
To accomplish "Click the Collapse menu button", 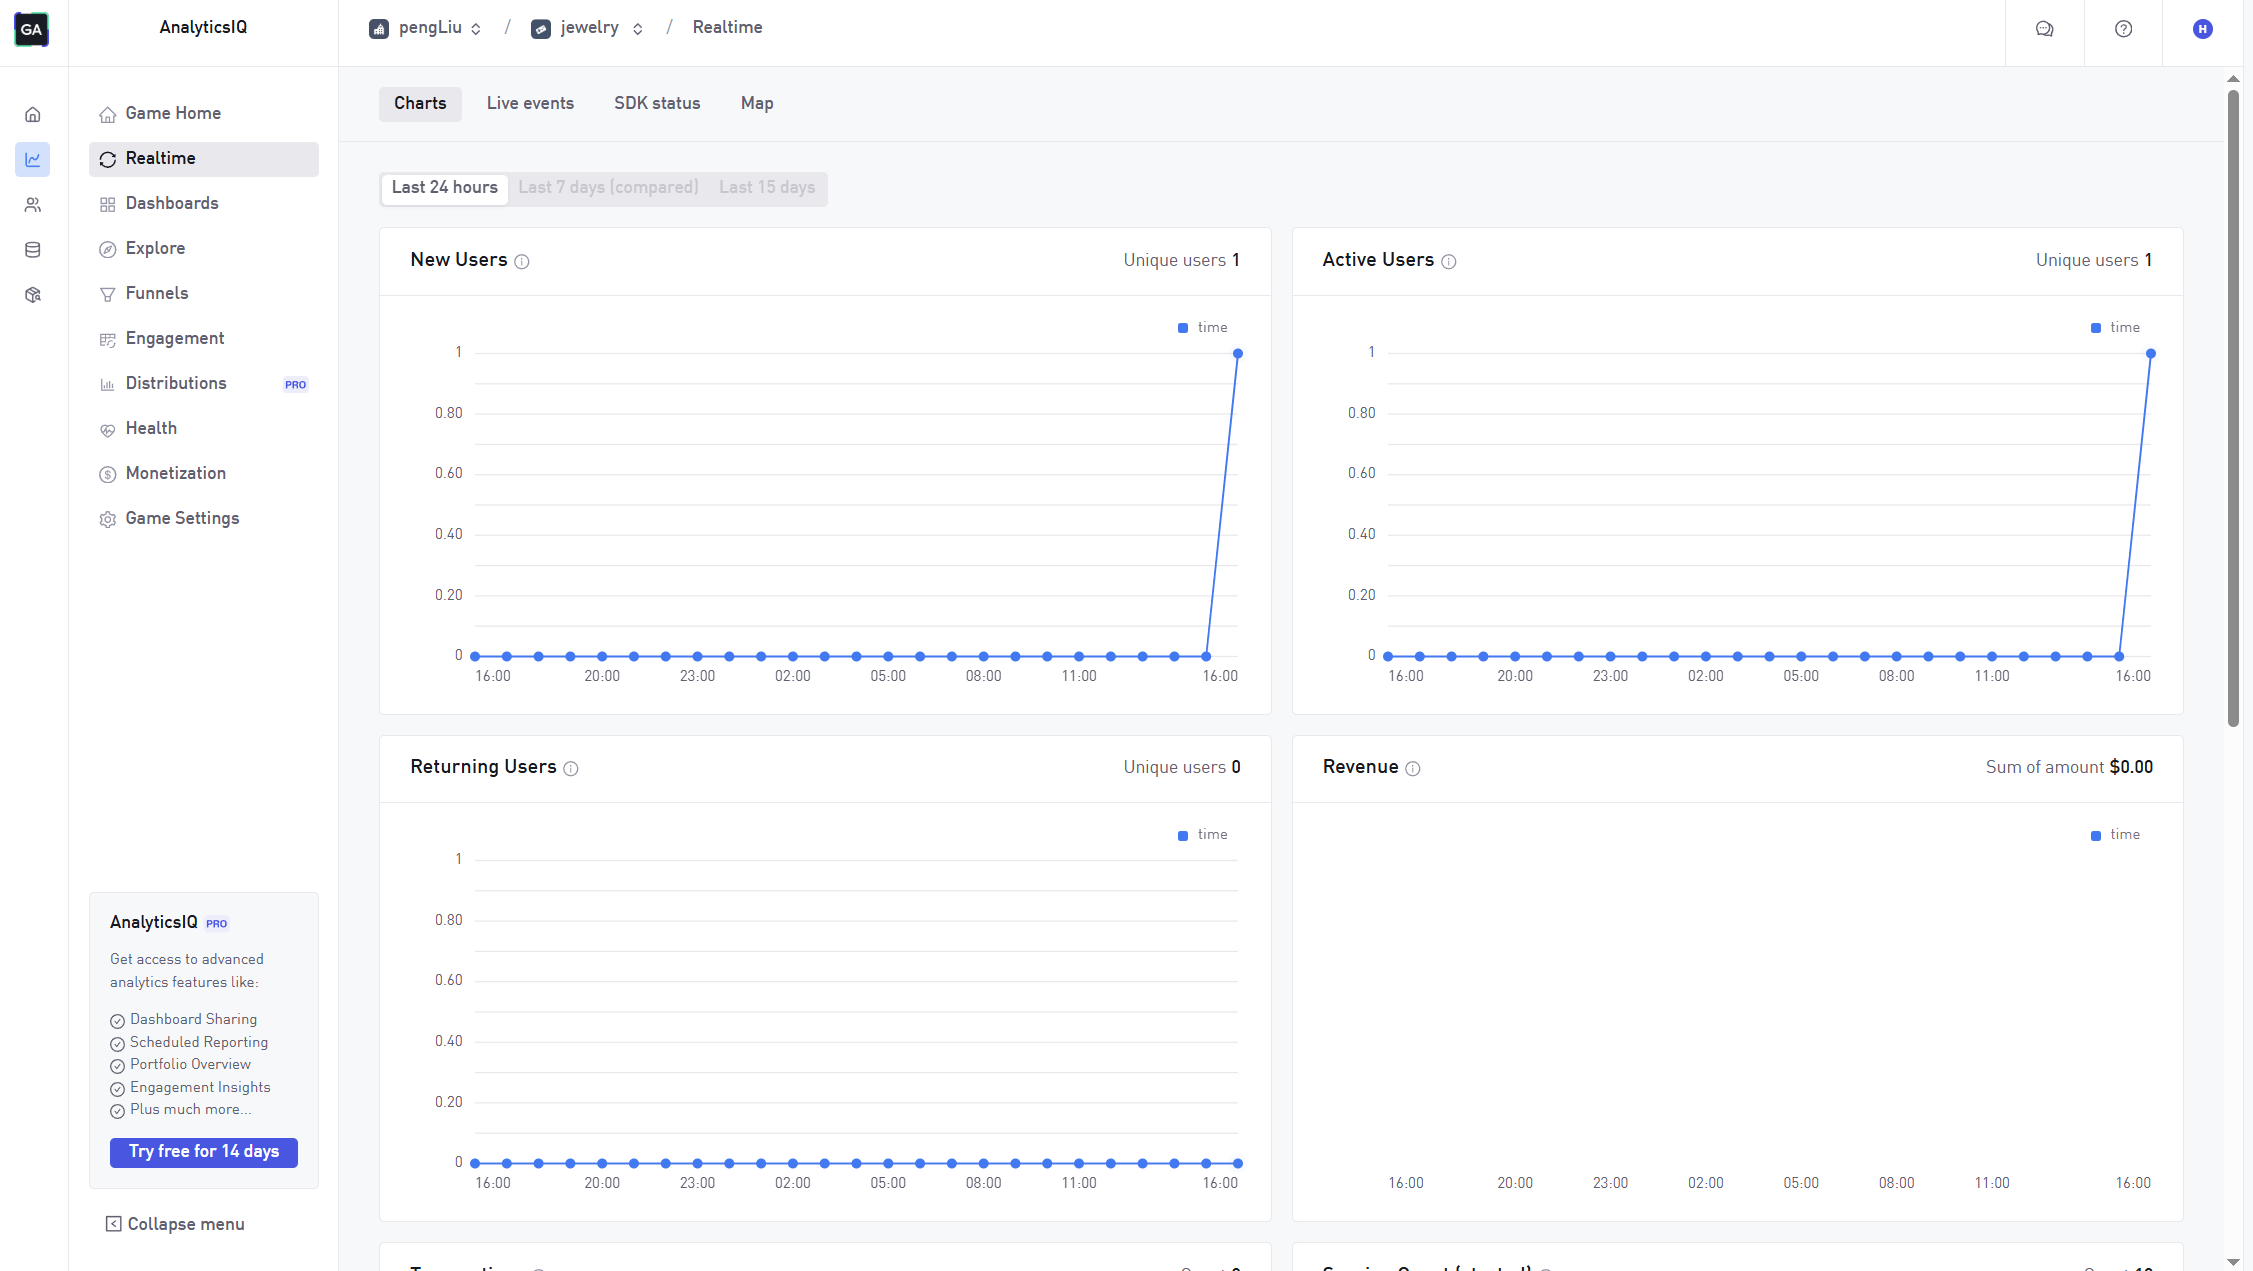I will click(x=176, y=1224).
